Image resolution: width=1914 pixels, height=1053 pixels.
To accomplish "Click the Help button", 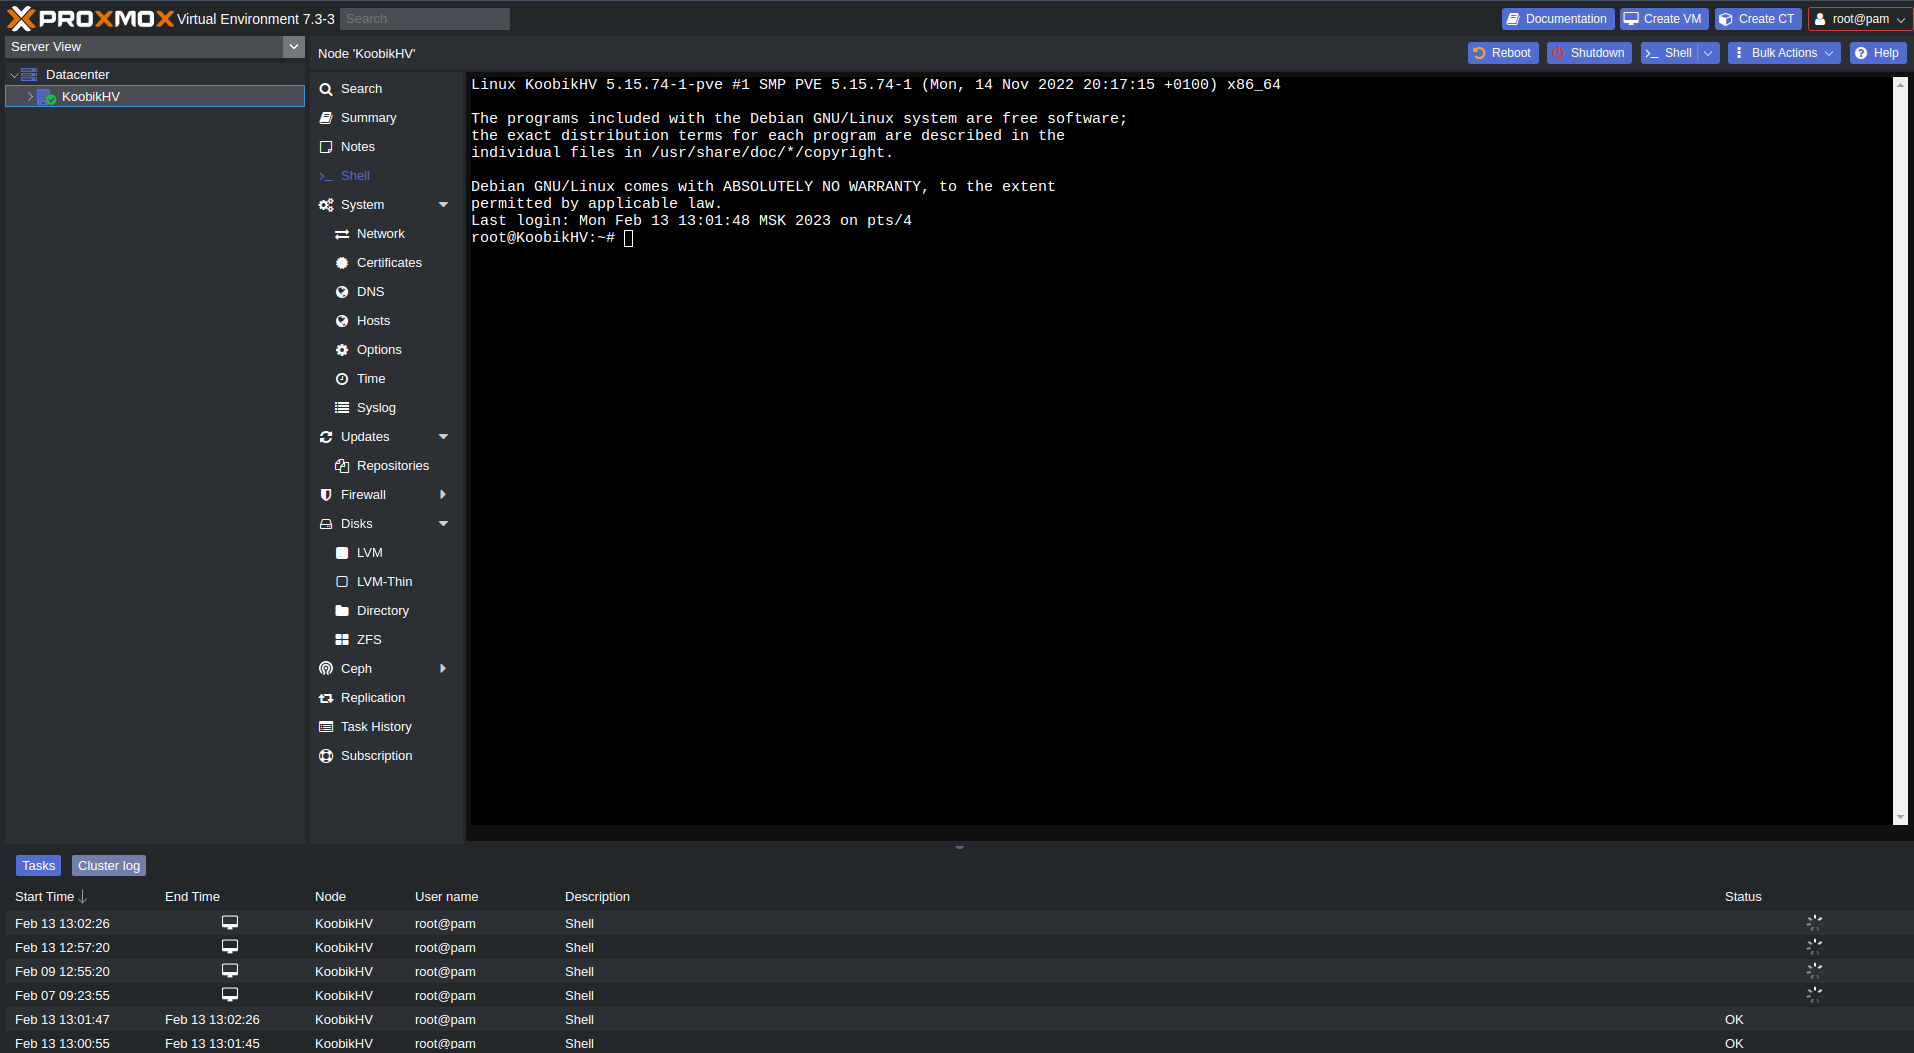I will [x=1877, y=53].
